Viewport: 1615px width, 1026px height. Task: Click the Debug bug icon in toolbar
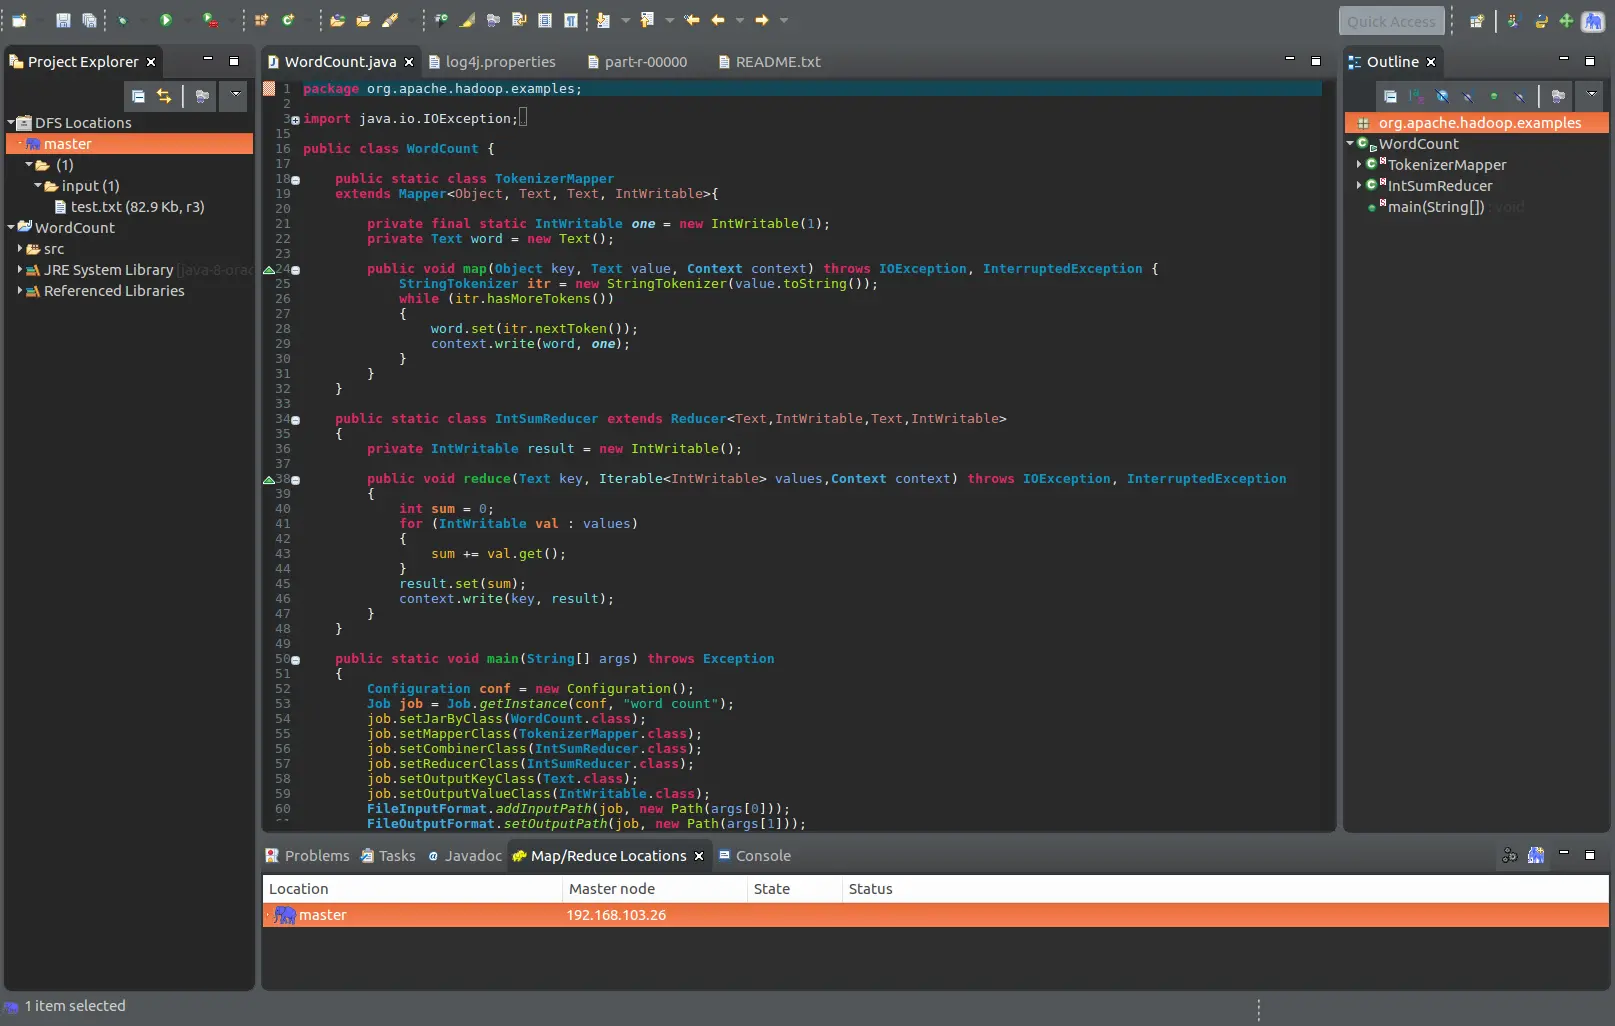click(x=122, y=20)
